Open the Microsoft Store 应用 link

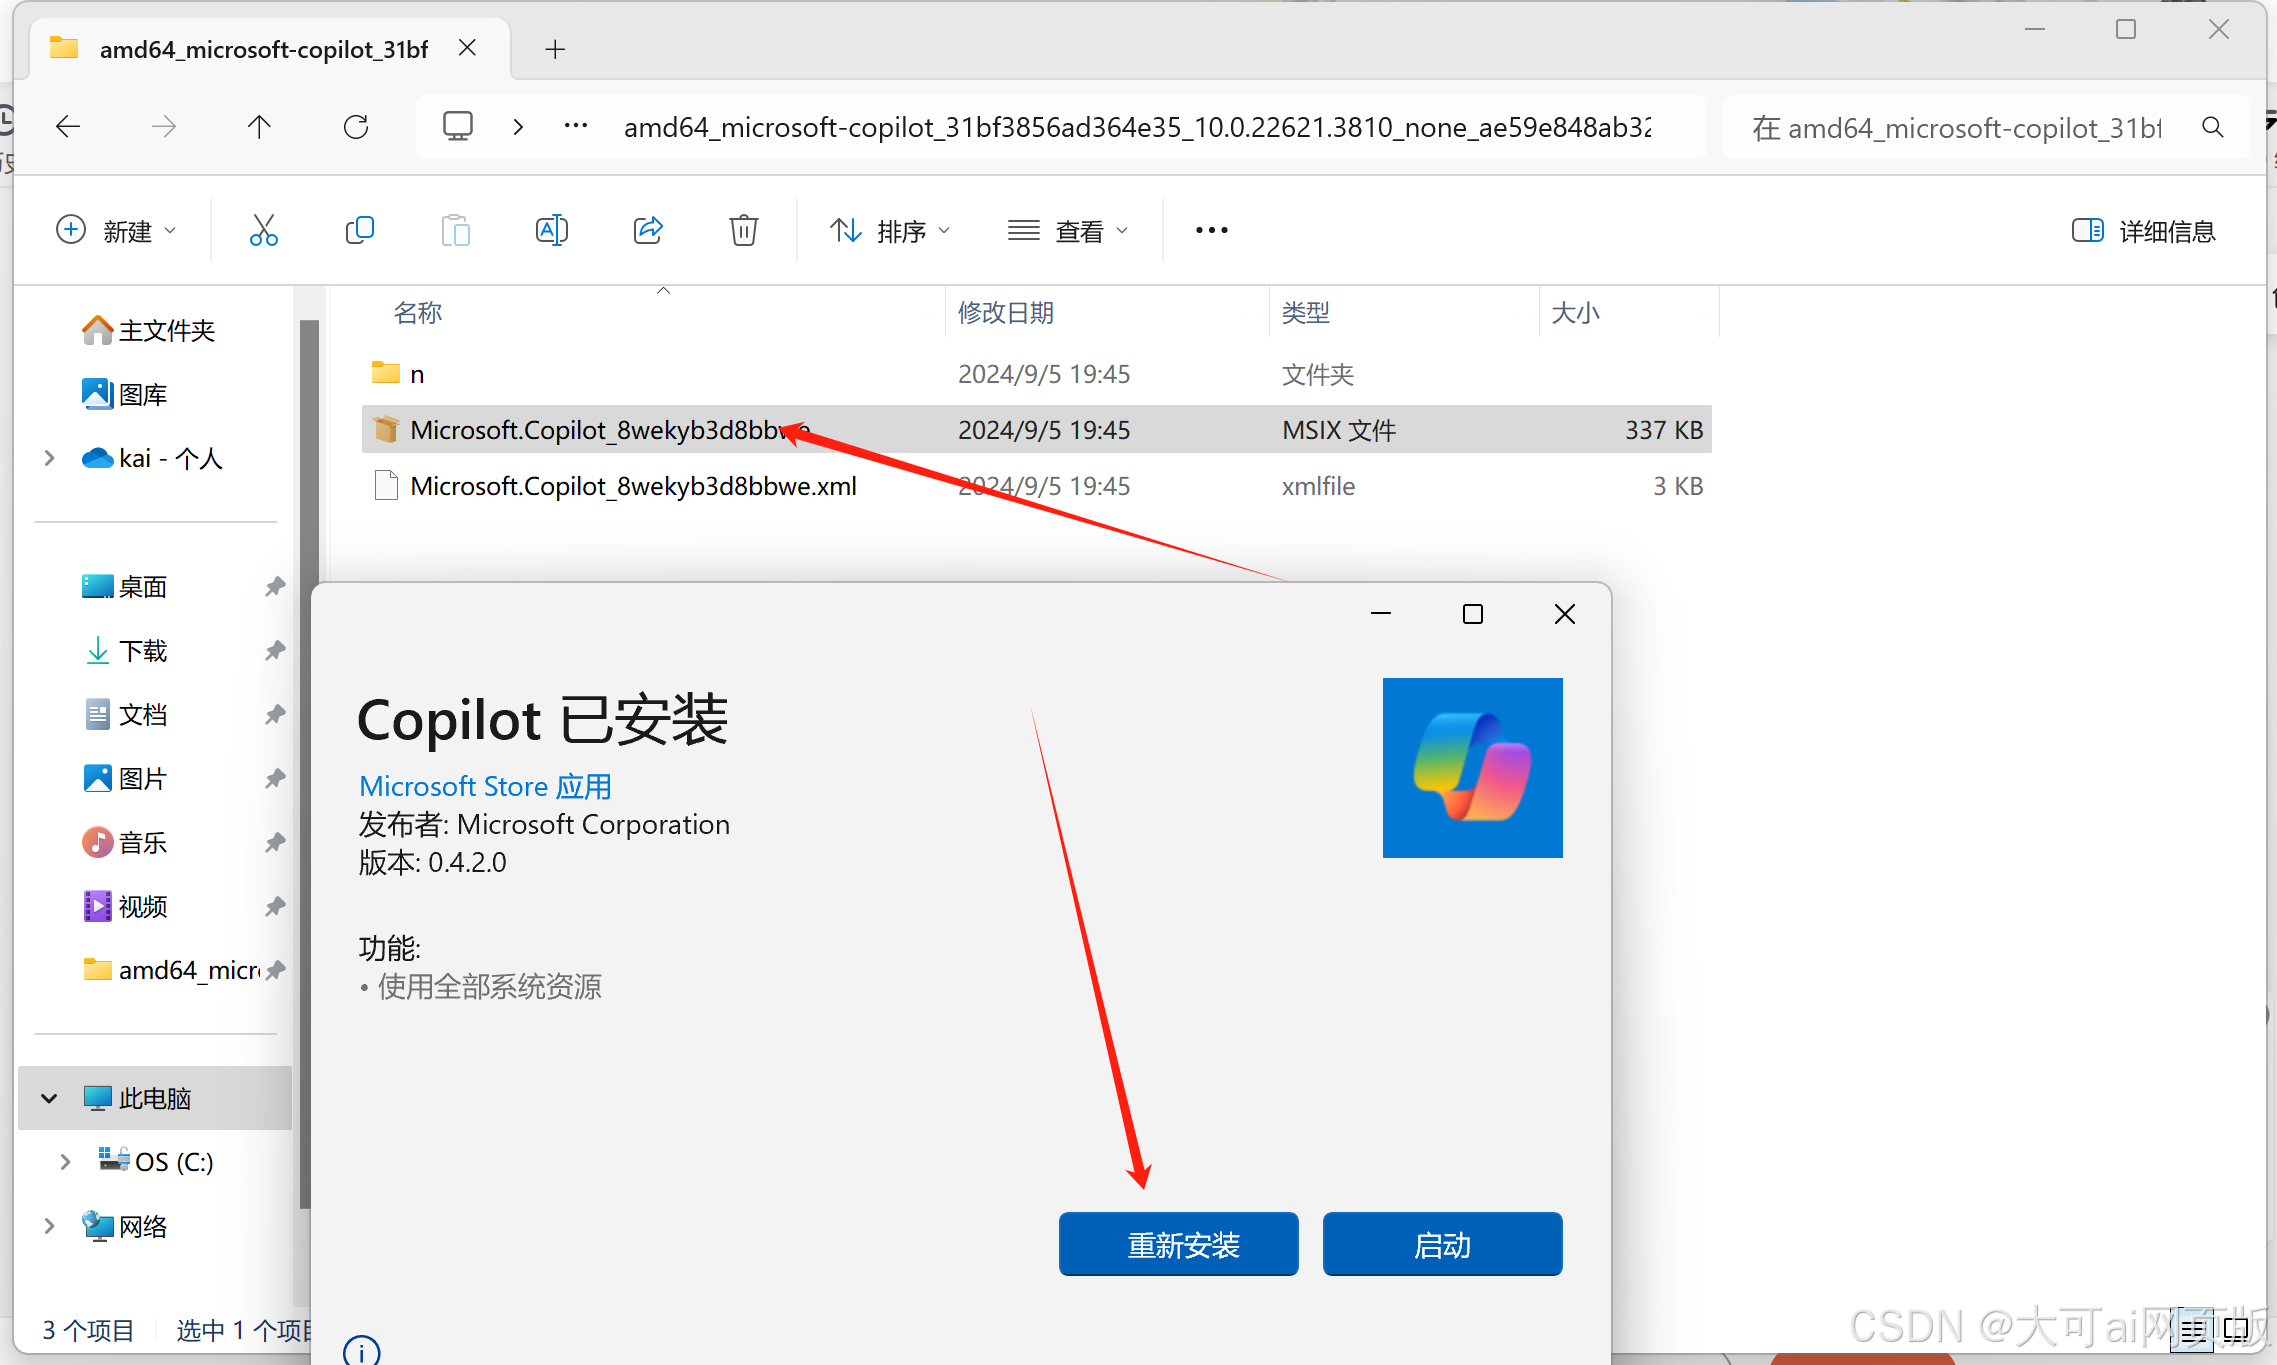(485, 787)
